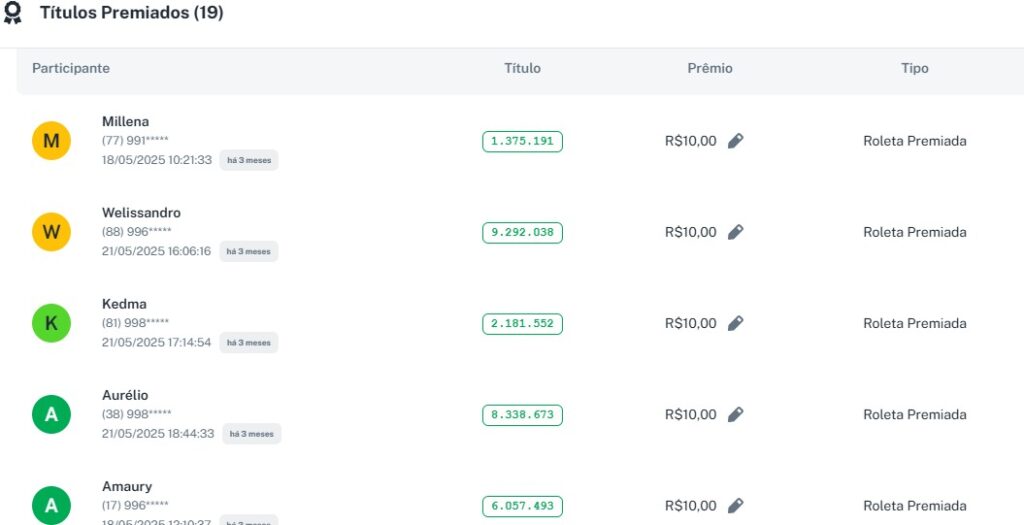Click Aurélio's green A avatar

(x=51, y=414)
